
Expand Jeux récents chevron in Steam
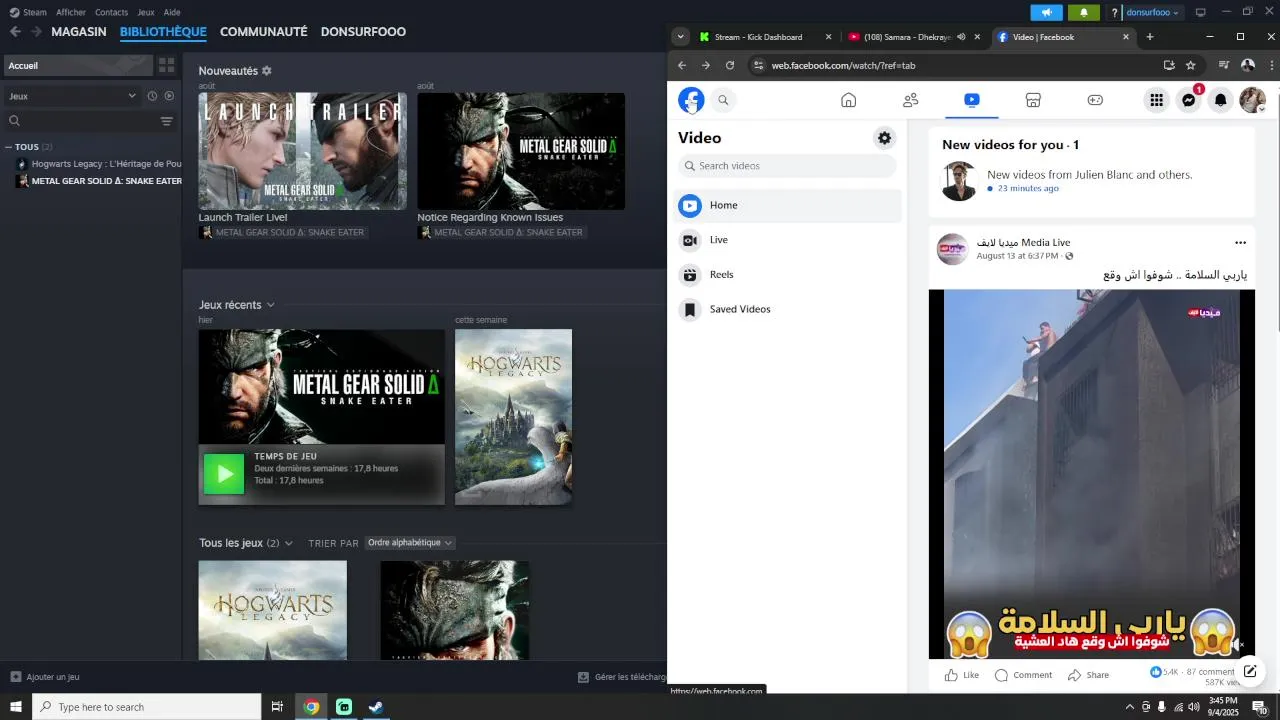(x=270, y=305)
